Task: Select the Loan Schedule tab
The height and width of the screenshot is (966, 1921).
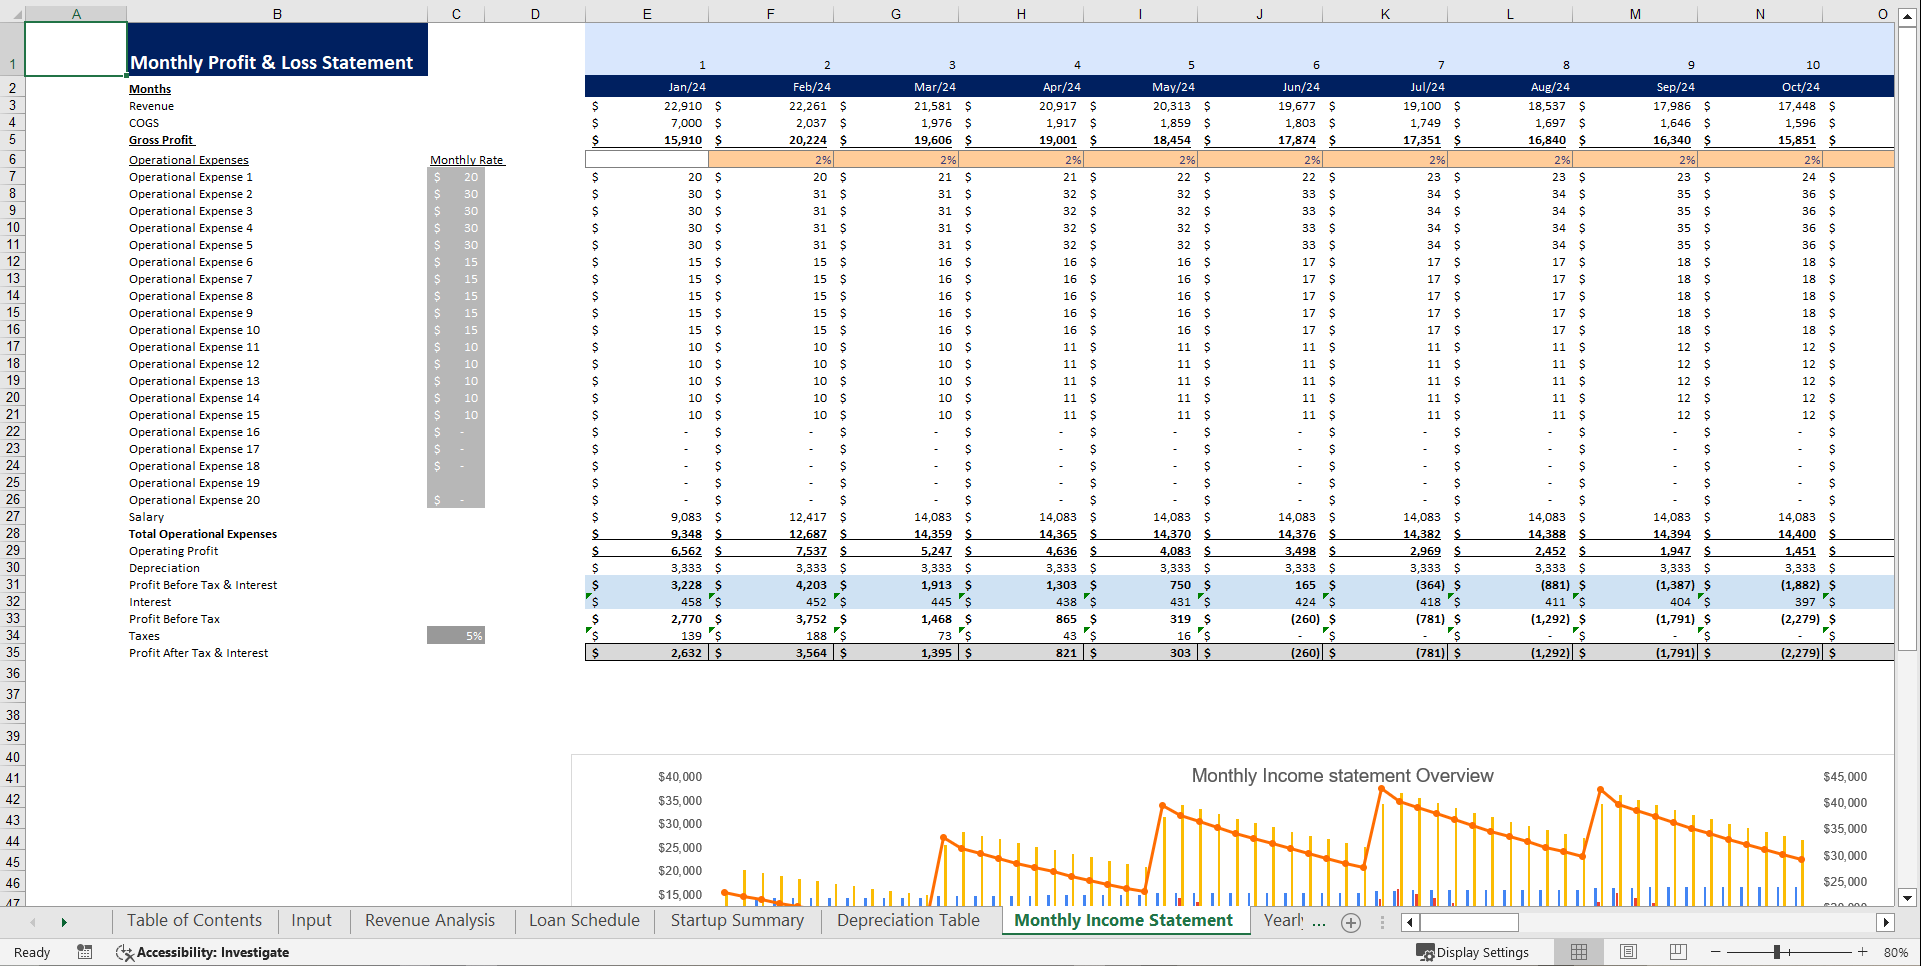Action: [583, 920]
